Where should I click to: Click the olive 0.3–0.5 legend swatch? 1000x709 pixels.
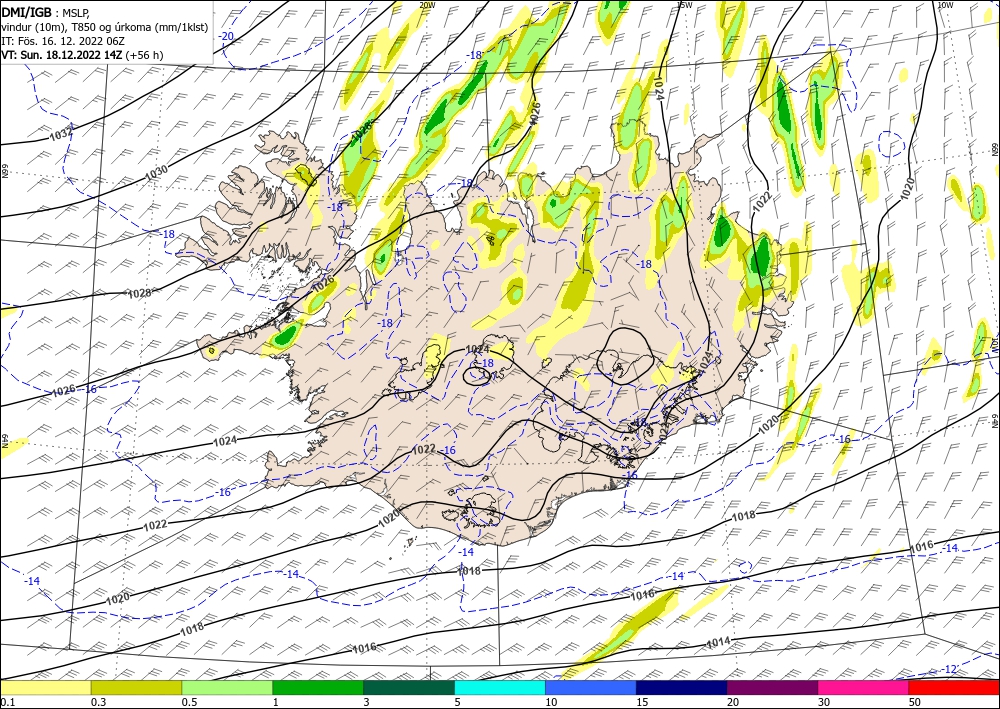(136, 687)
